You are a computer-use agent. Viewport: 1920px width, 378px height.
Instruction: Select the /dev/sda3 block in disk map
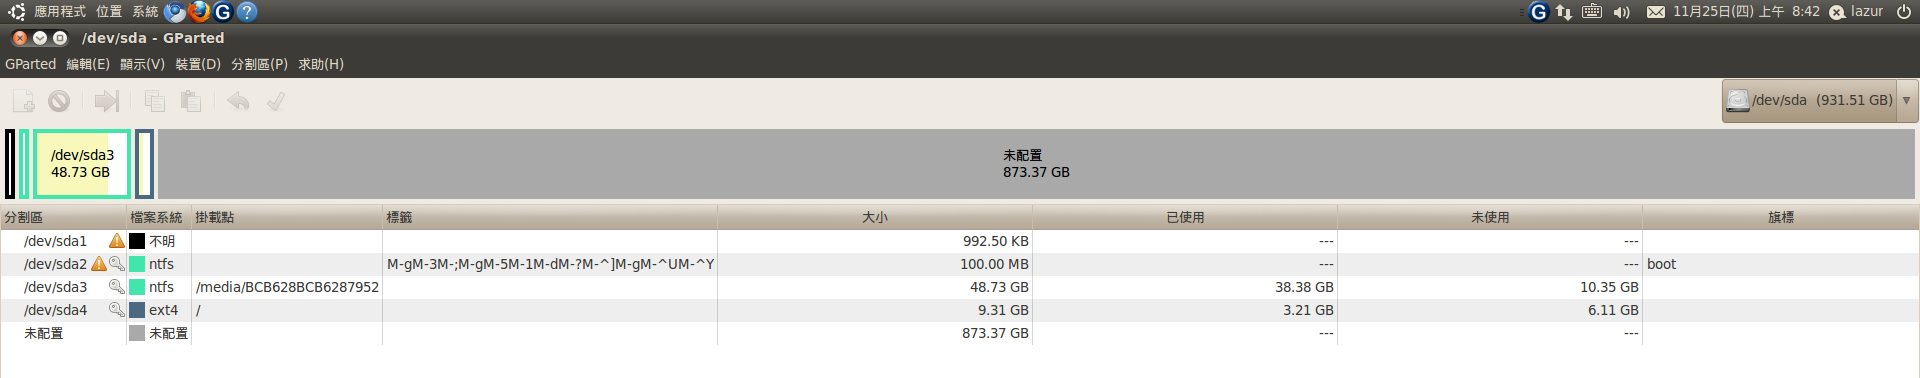82,164
